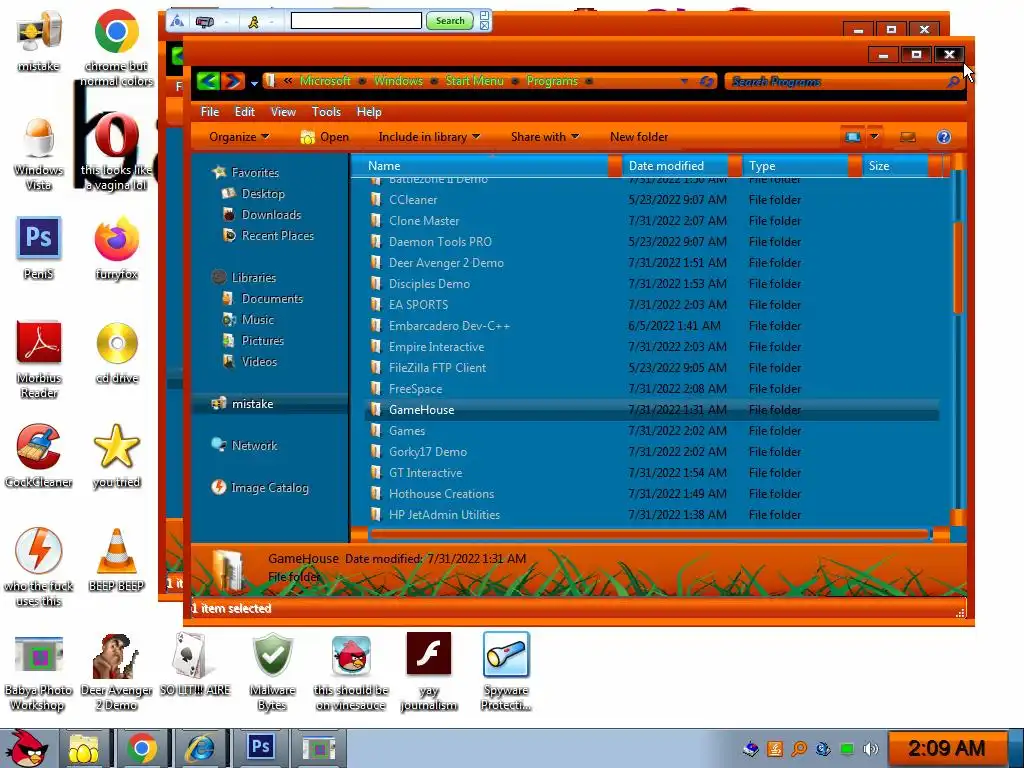
Task: Open the Edit menu
Action: 245,112
